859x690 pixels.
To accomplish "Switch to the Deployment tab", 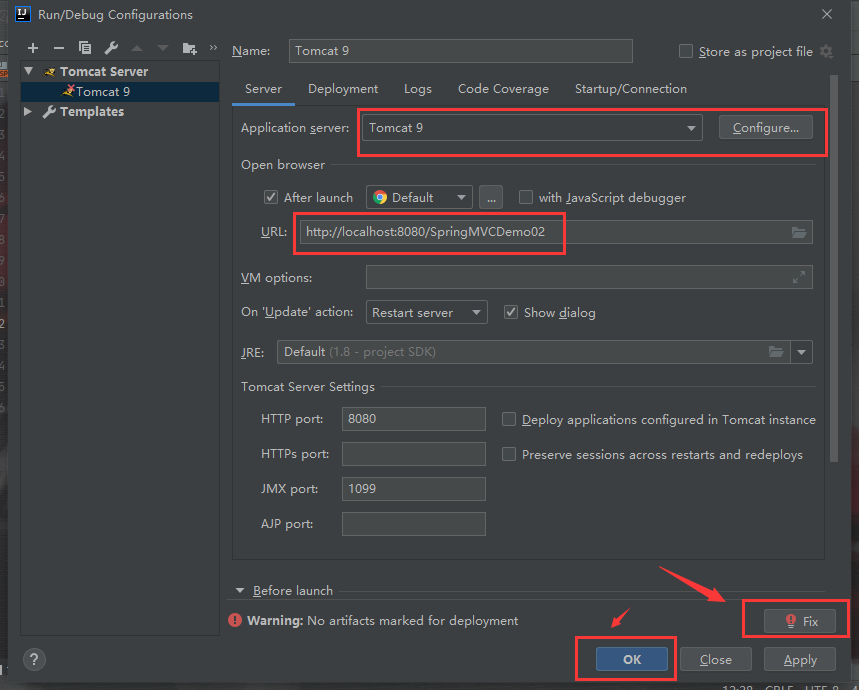I will 343,89.
